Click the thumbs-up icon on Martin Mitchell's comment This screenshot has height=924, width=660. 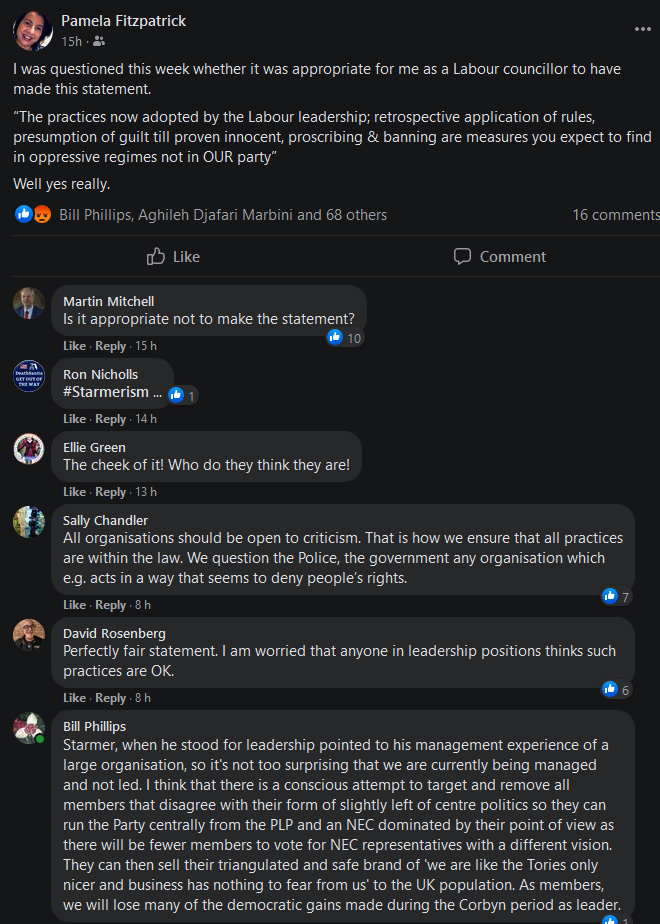(x=335, y=337)
